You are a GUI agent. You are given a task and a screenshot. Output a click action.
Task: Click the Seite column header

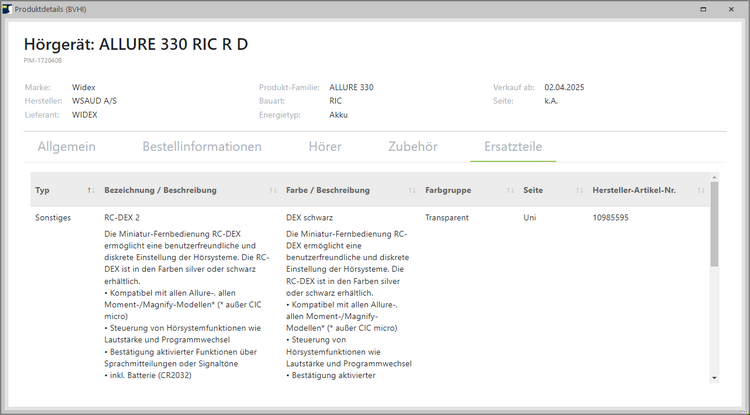tap(533, 190)
